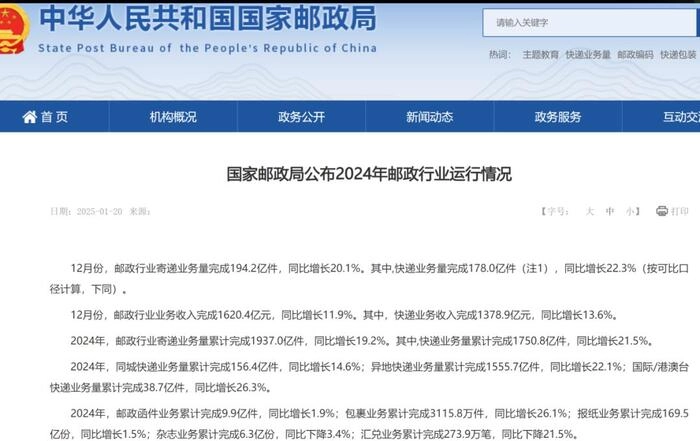Screen dimensions: 700x441
Task: Go to the 新闻动态 section
Action: (429, 117)
